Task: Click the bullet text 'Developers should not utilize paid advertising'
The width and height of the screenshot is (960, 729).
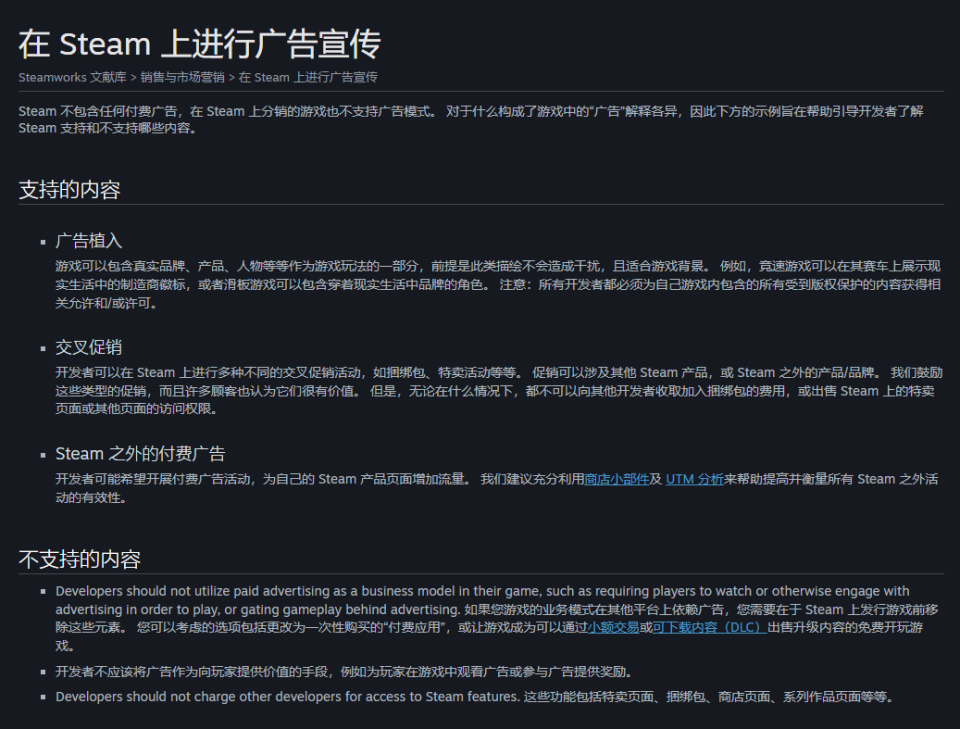Action: (497, 618)
